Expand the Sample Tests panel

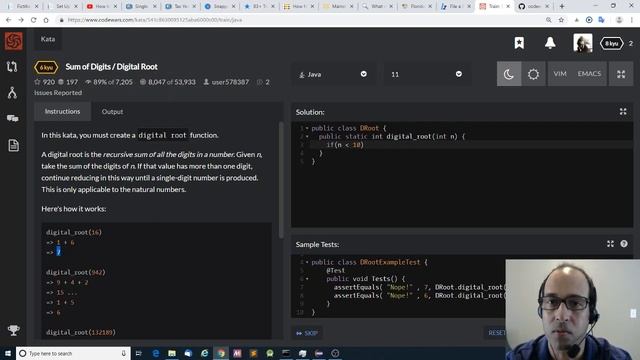[x=610, y=244]
